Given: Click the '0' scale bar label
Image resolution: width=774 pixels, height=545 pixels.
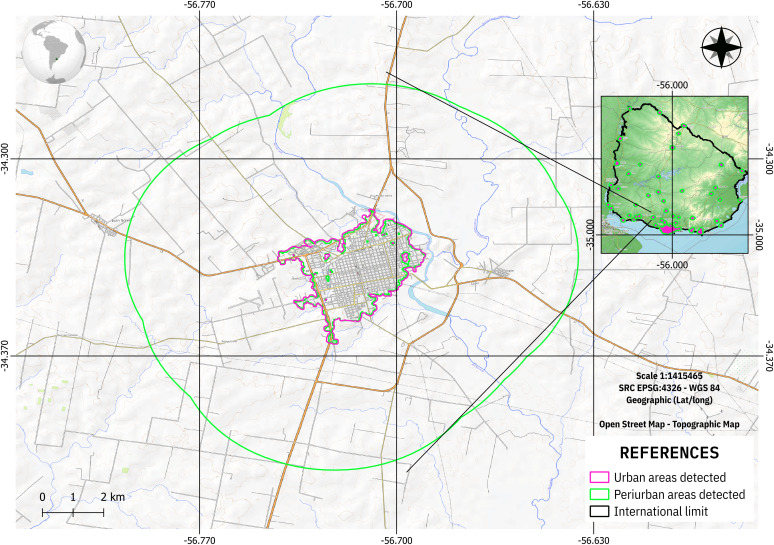Looking at the screenshot, I should pos(42,497).
